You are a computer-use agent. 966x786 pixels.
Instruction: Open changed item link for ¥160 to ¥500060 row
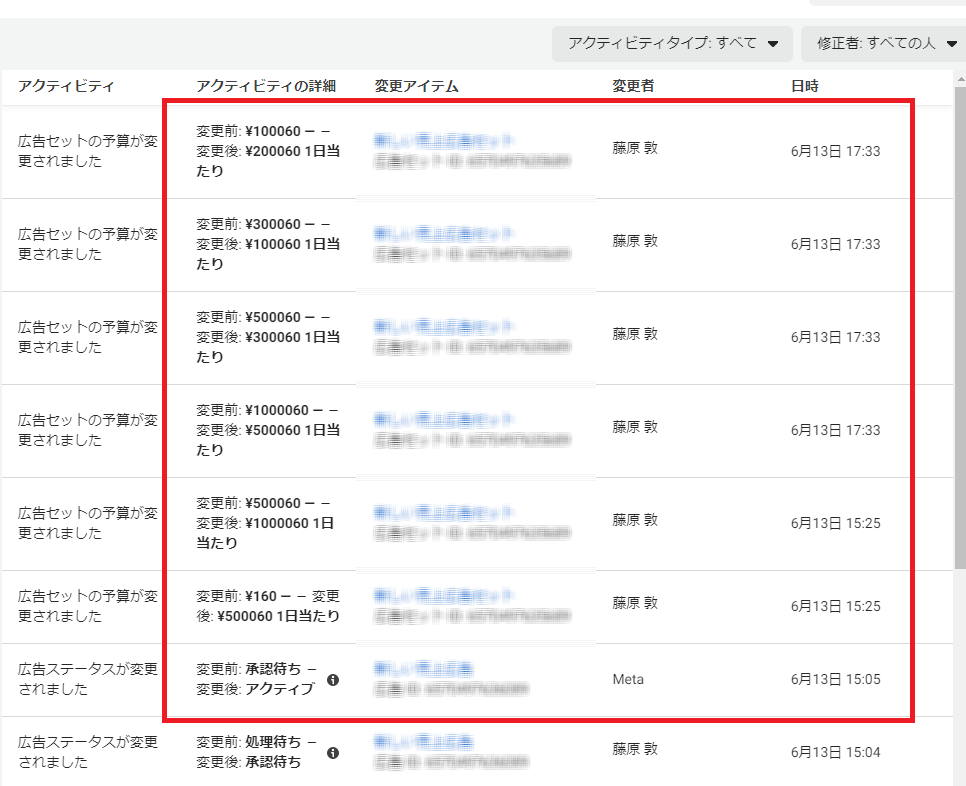[445, 597]
